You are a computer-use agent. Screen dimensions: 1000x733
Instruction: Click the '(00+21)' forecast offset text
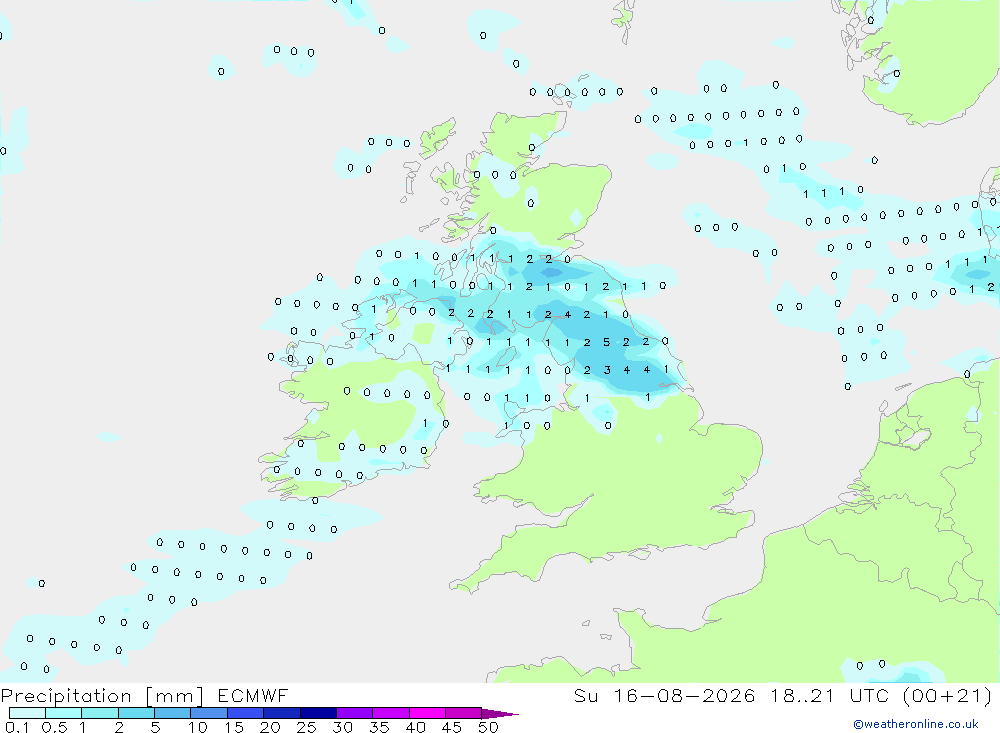point(947,696)
